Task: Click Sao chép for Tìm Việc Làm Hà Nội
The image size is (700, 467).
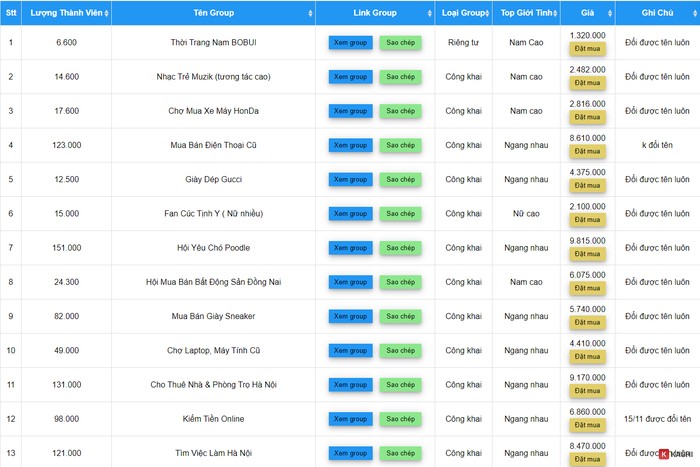Action: [x=400, y=453]
